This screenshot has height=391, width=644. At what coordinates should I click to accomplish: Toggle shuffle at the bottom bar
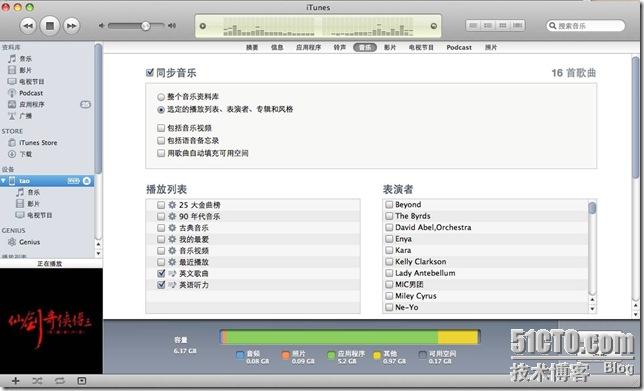(37, 381)
